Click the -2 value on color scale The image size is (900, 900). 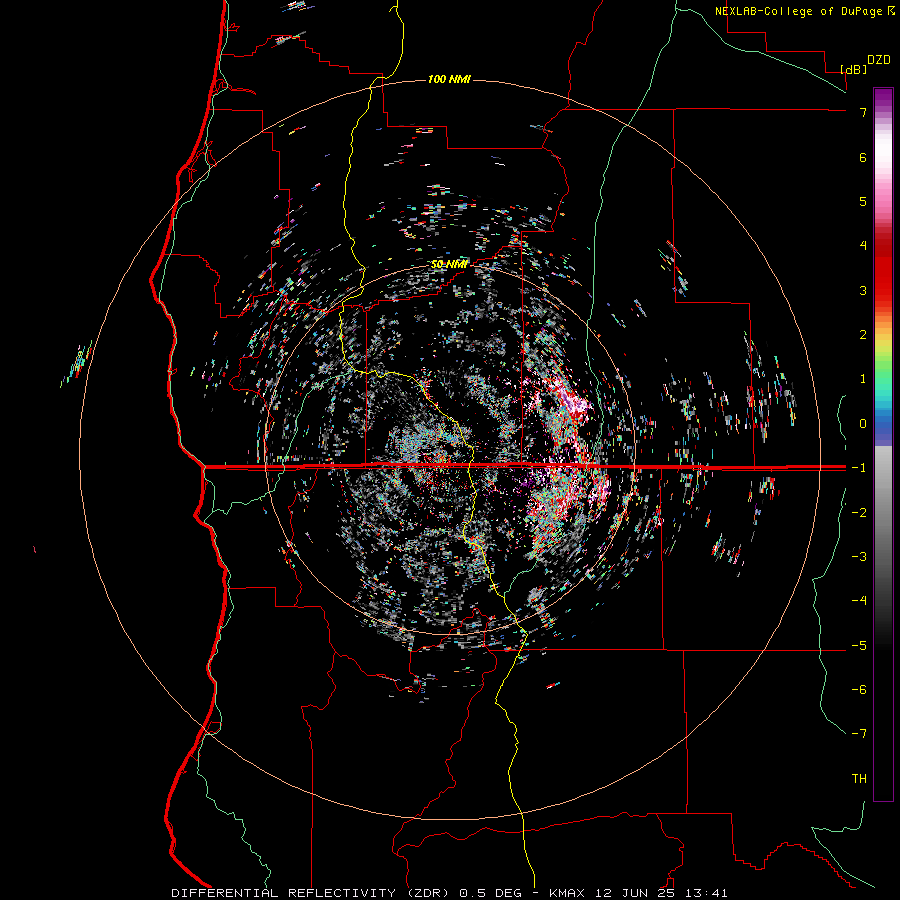pyautogui.click(x=859, y=513)
